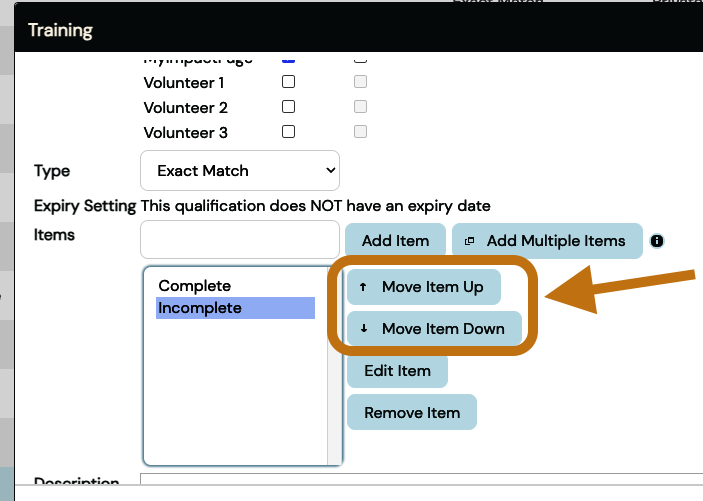The image size is (703, 501).
Task: Select Complete in the items list
Action: tap(195, 286)
